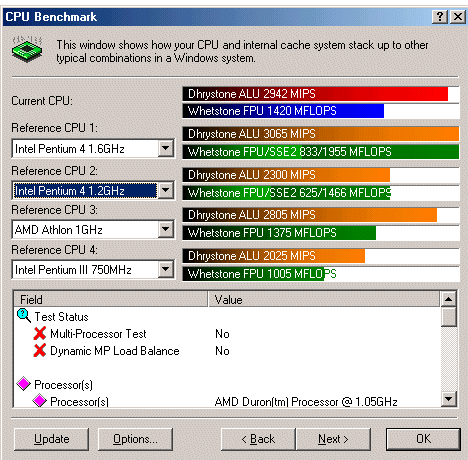The width and height of the screenshot is (468, 460).
Task: Click the list scrollbar up arrow
Action: [449, 299]
